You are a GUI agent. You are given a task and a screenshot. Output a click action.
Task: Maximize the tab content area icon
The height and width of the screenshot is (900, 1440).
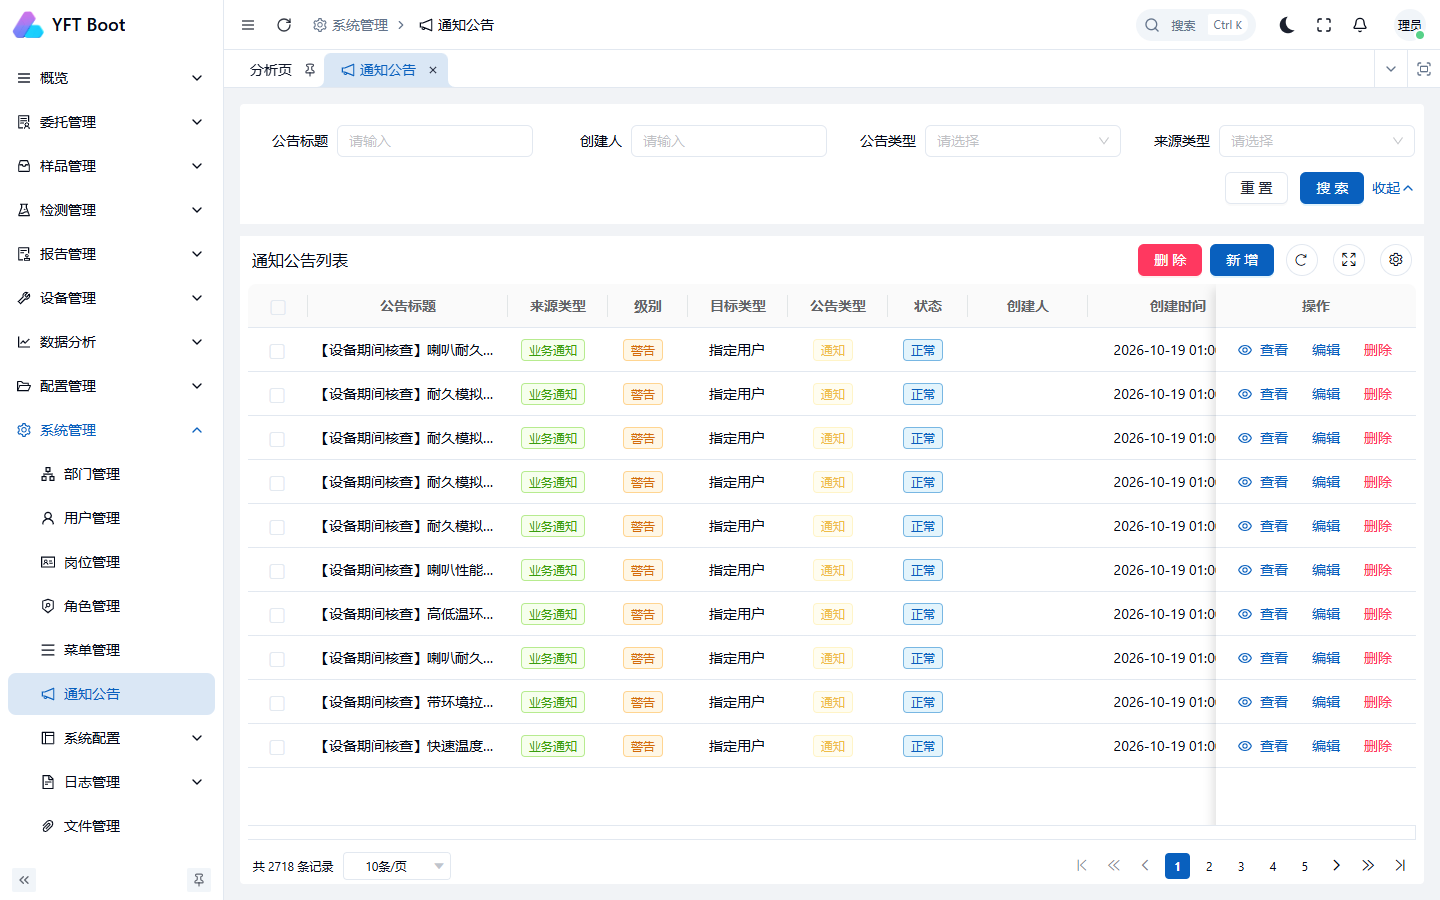coord(1424,69)
